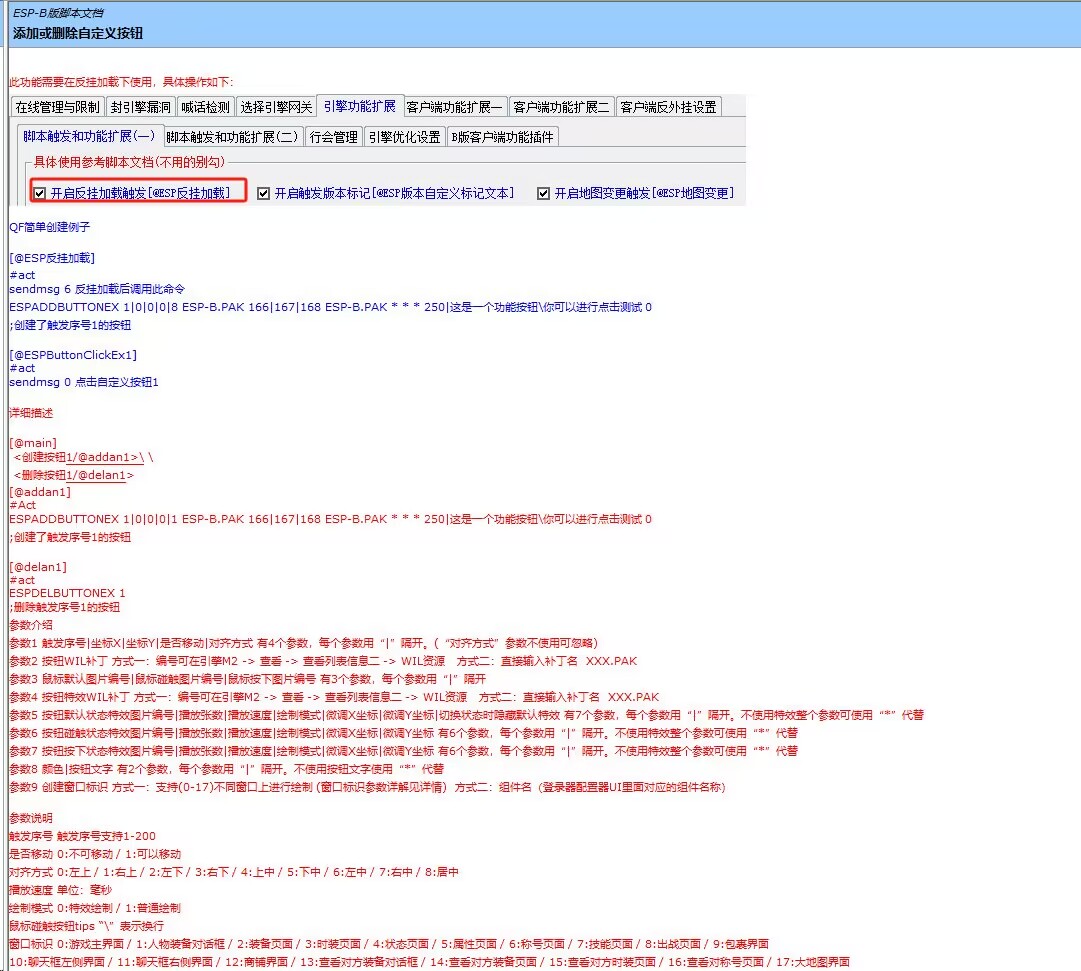Click the 引擎功能扩展 tab

coord(360,106)
